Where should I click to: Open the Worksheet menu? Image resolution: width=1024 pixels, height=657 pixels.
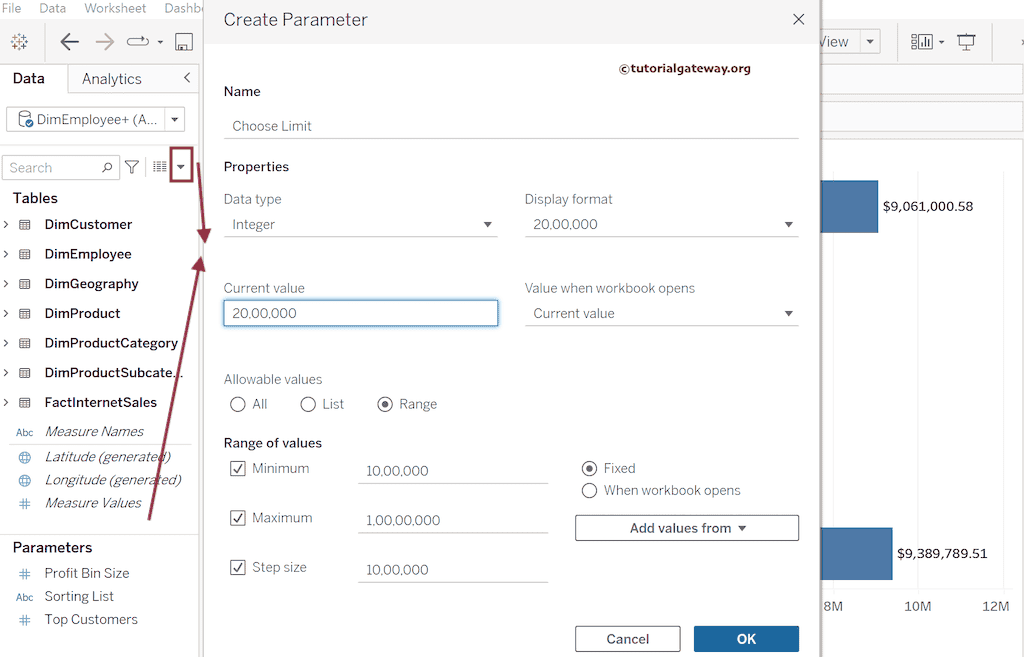click(114, 8)
